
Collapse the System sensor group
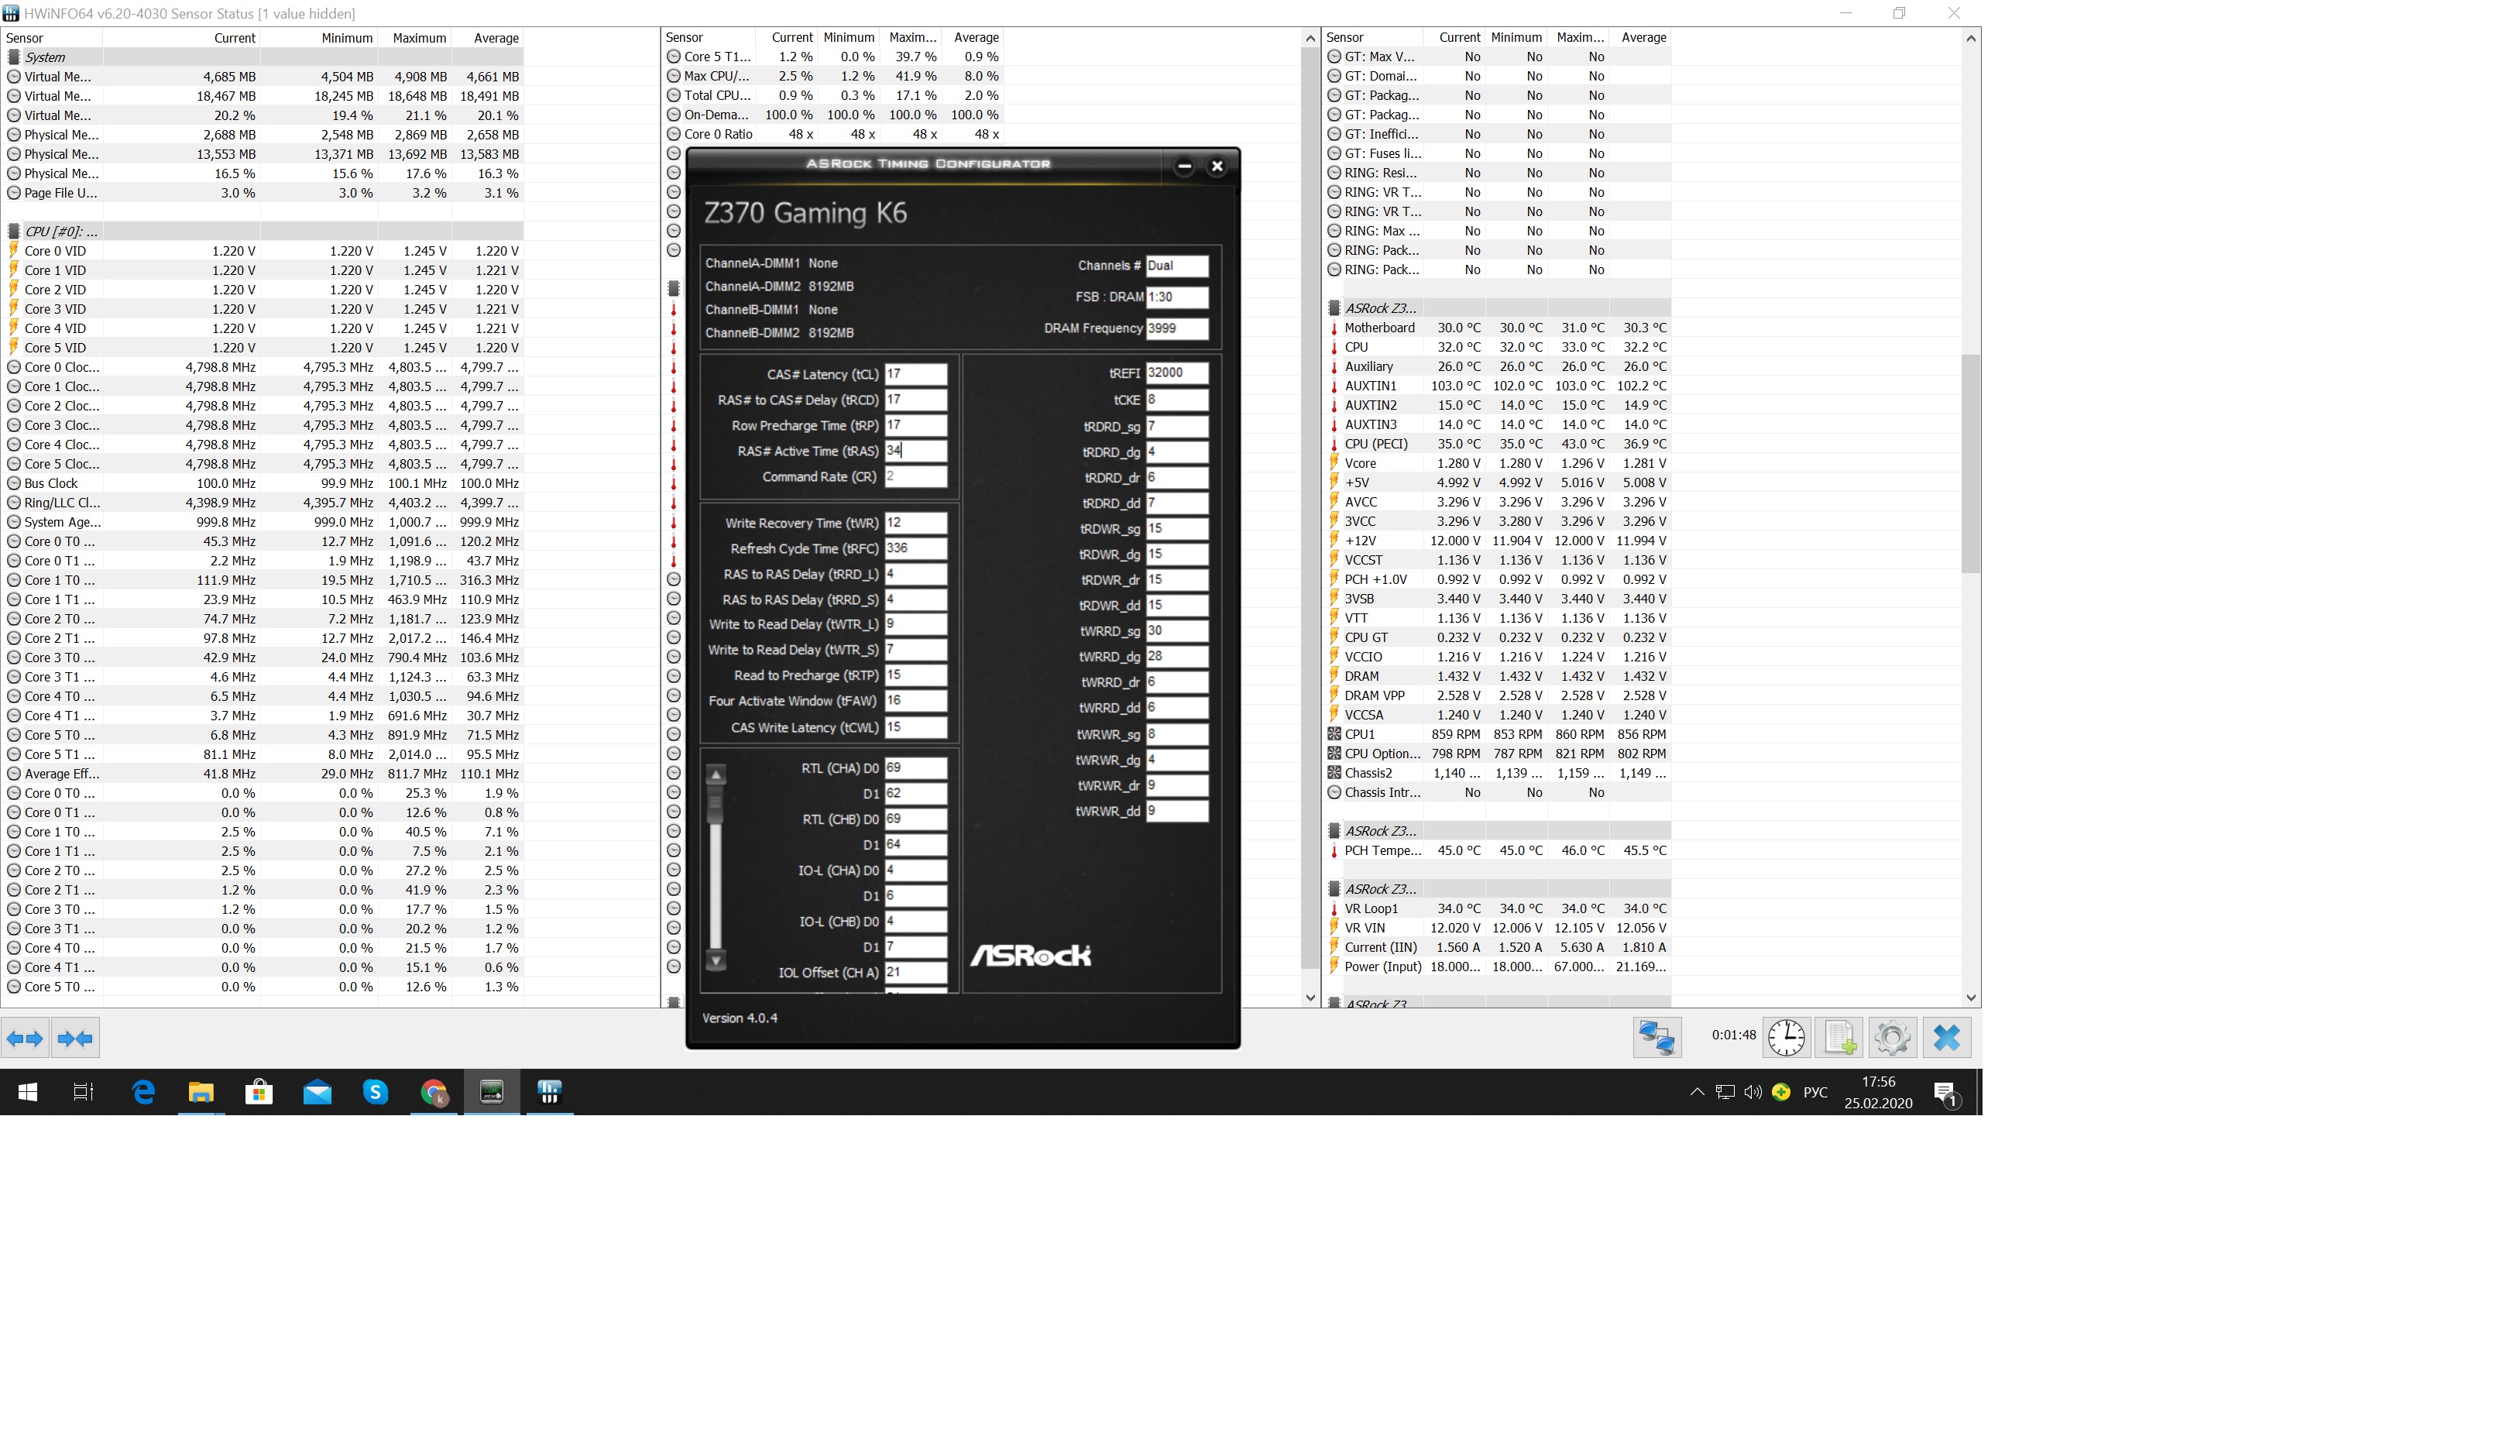tap(45, 57)
